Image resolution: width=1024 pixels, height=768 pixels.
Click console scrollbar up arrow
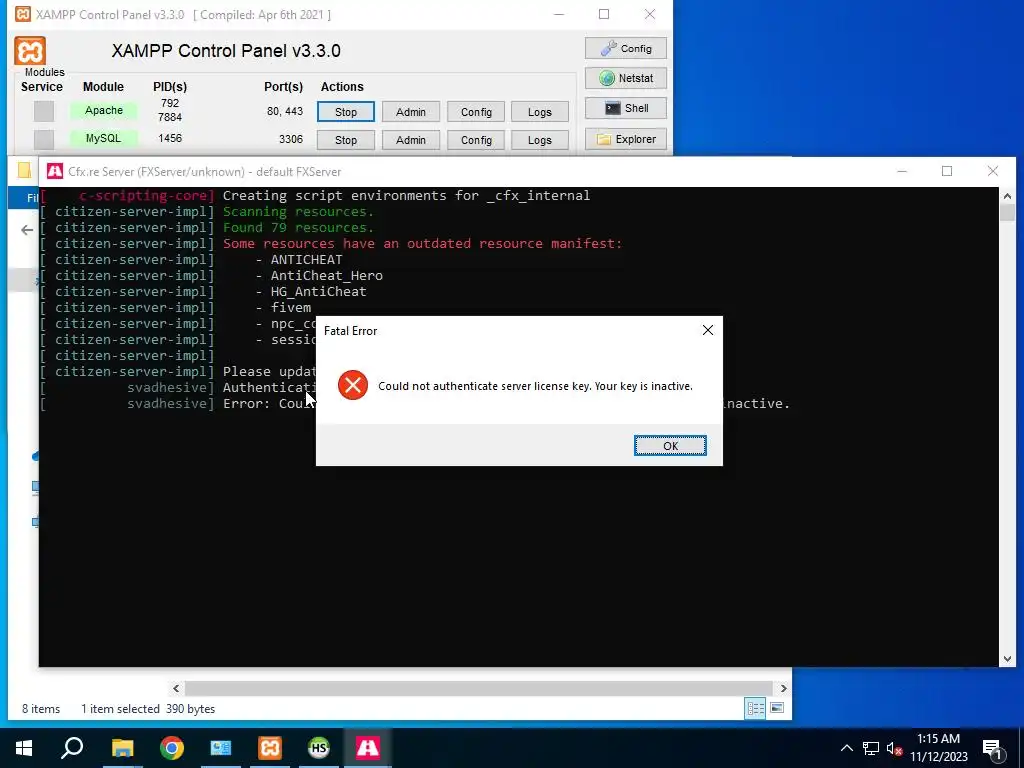[x=1007, y=195]
